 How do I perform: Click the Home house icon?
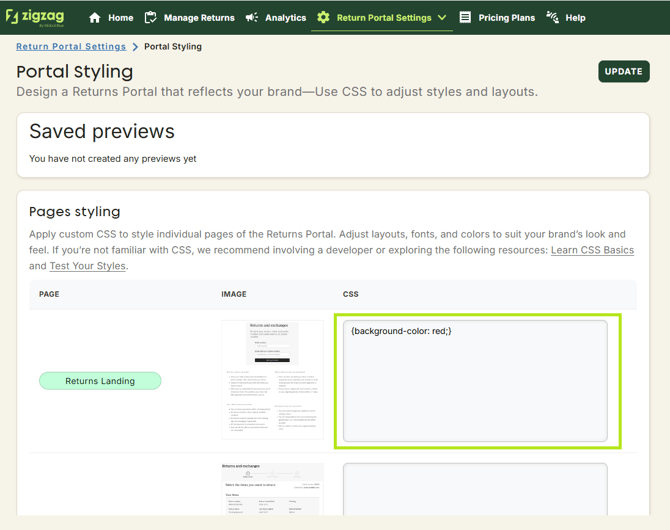95,18
